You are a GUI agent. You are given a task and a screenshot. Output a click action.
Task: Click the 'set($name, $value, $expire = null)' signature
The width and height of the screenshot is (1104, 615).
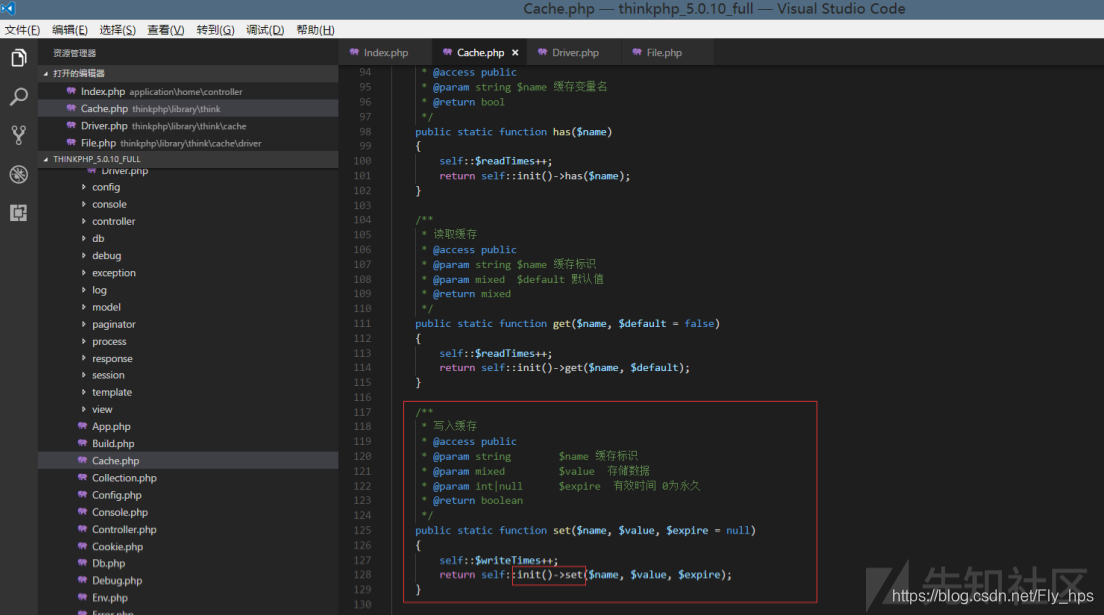(x=653, y=530)
